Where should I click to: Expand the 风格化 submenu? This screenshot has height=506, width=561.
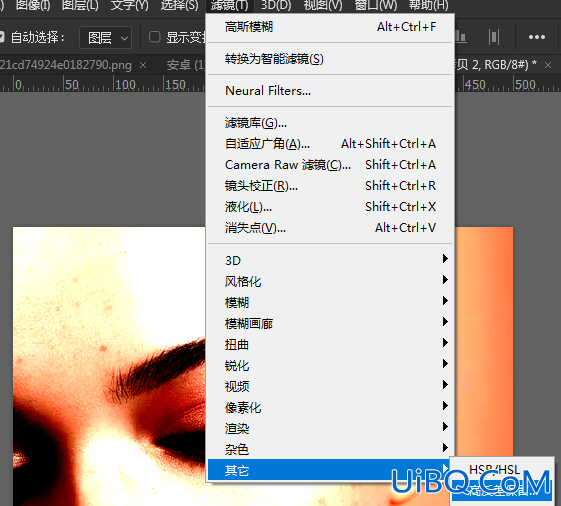[330, 281]
